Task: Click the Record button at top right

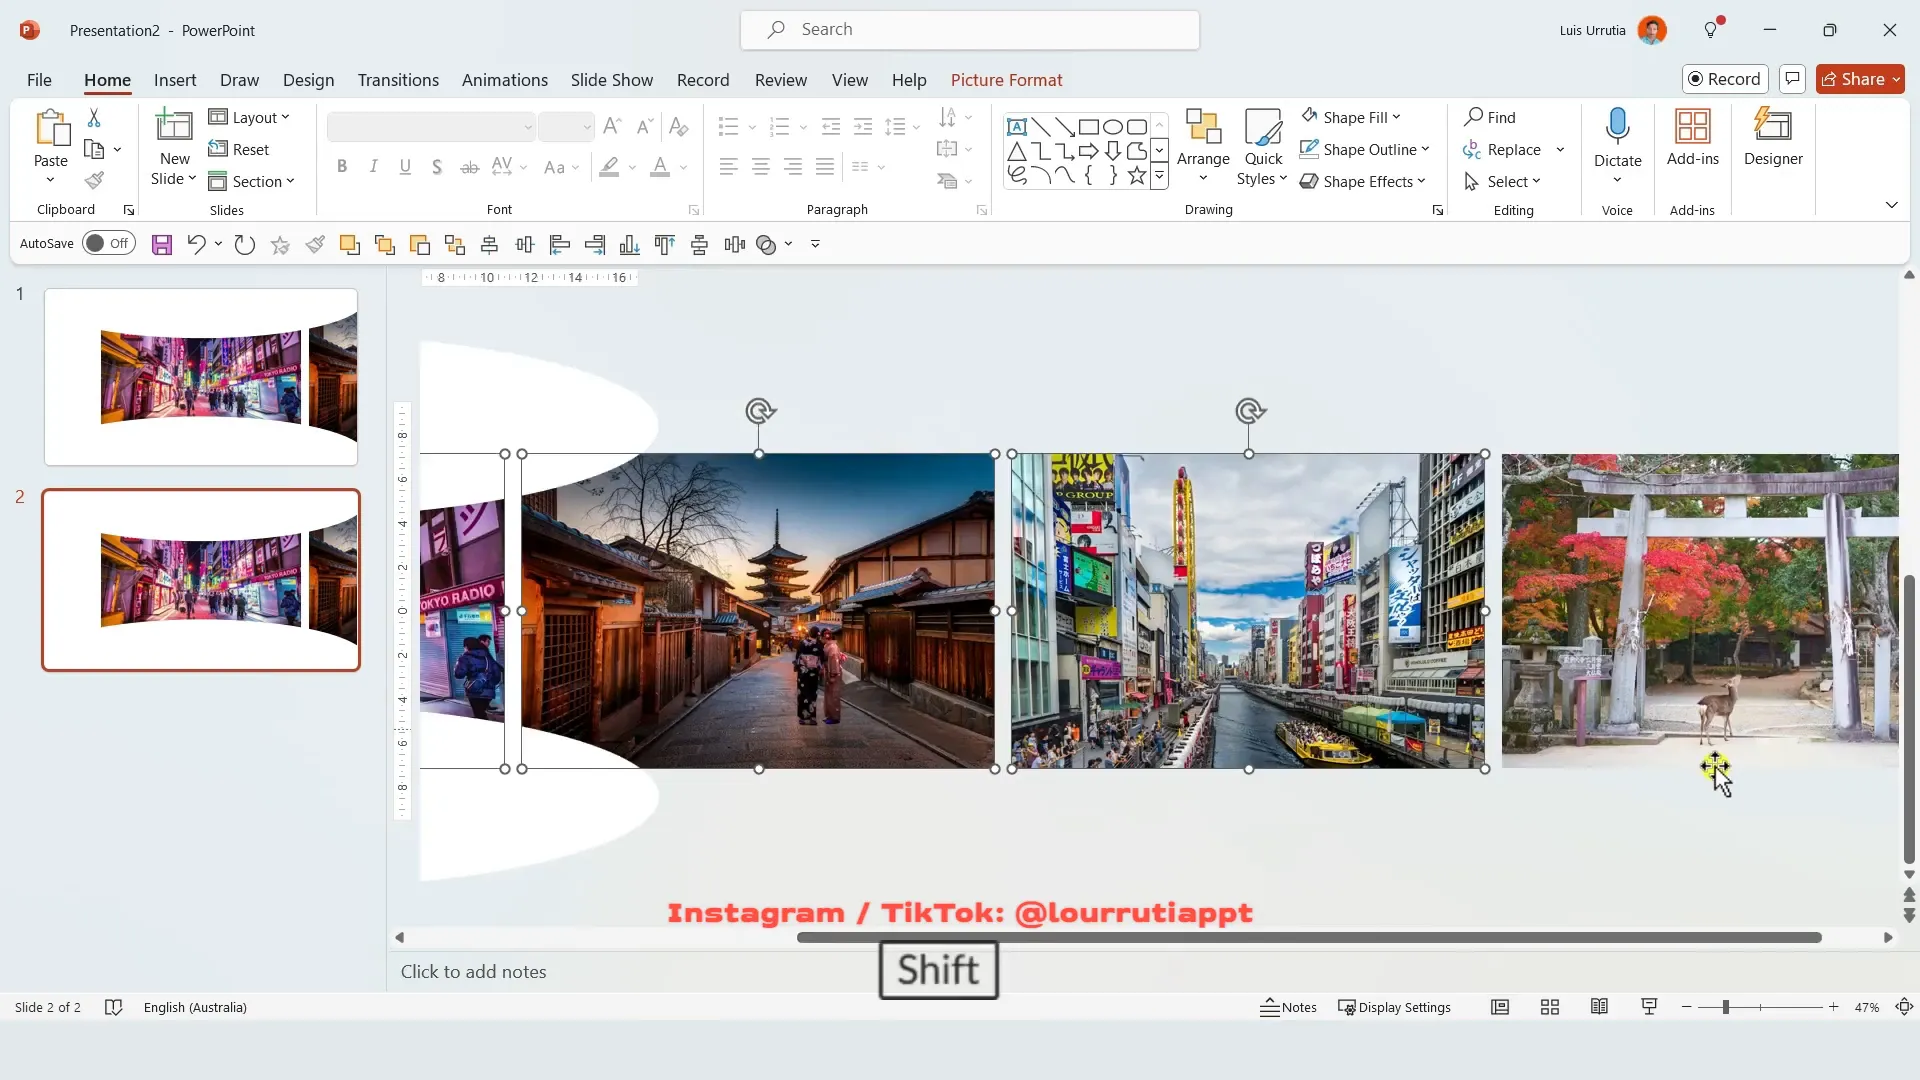Action: [x=1725, y=79]
